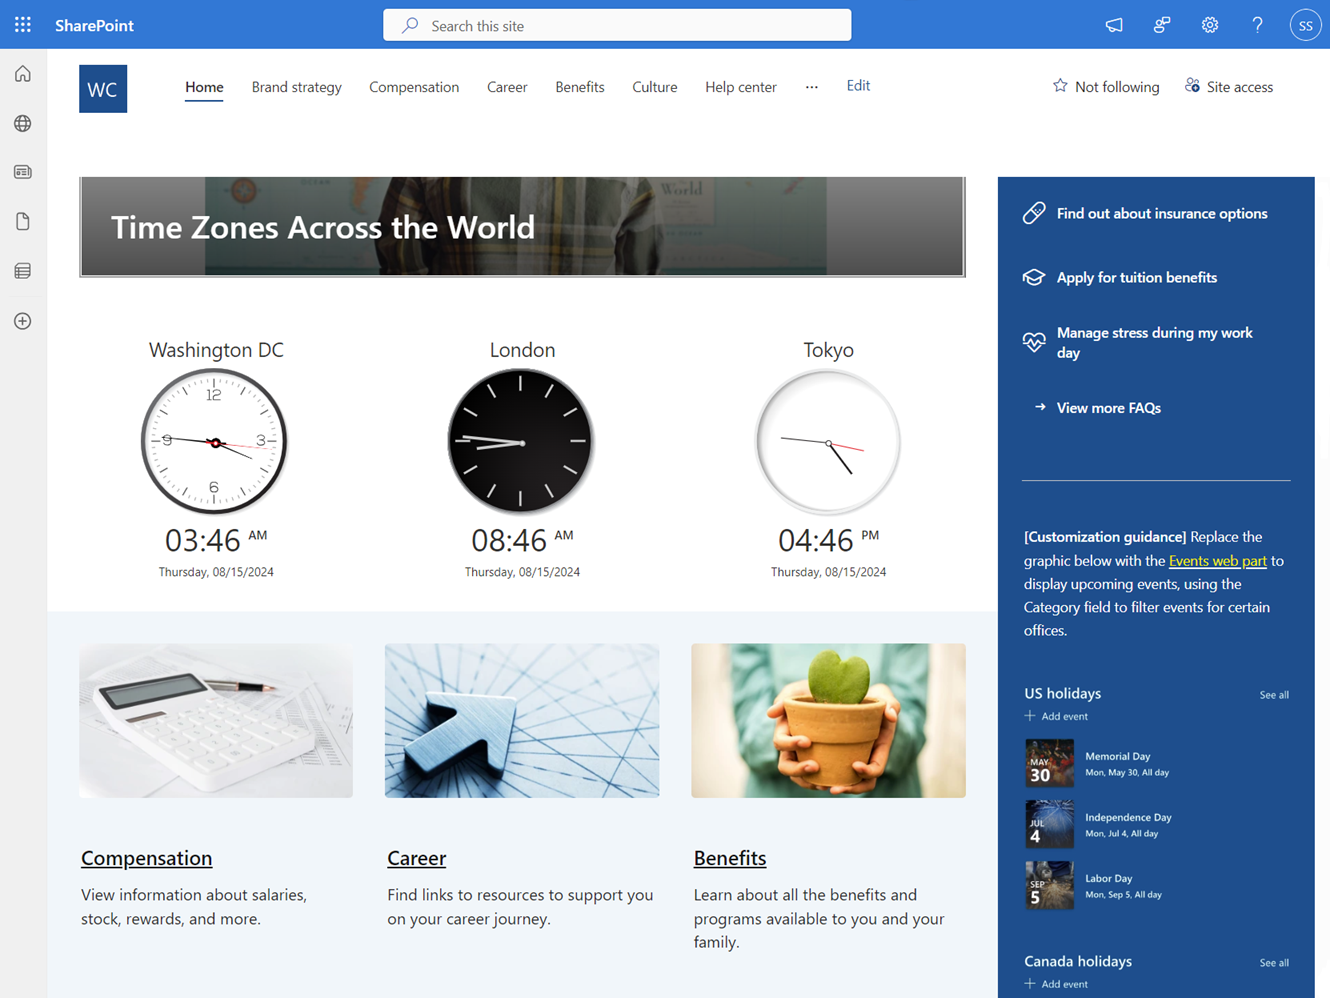The height and width of the screenshot is (998, 1330).
Task: Open the Help question mark icon
Action: click(x=1257, y=24)
